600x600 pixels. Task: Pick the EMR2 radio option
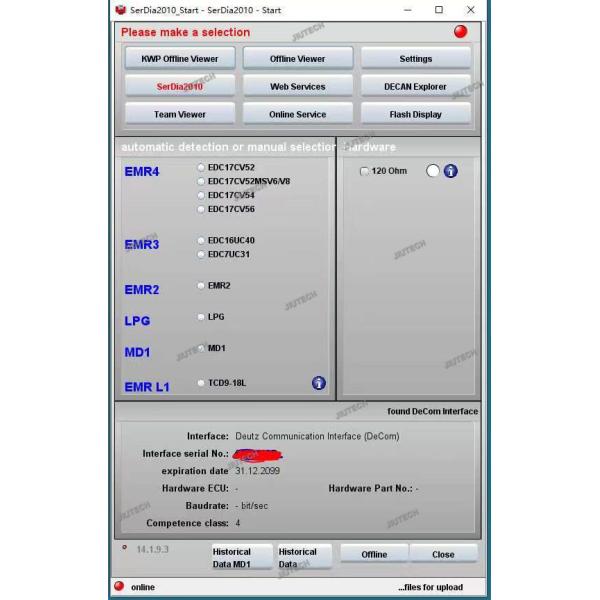tap(201, 285)
